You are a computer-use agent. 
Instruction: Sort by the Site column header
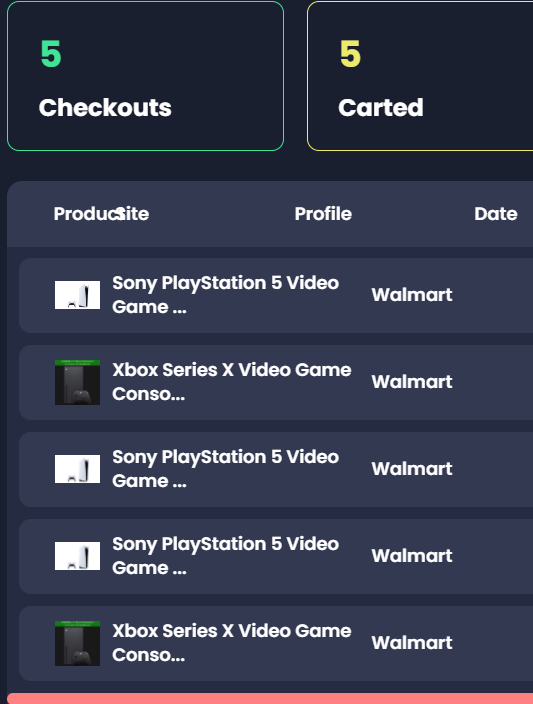pyautogui.click(x=133, y=214)
